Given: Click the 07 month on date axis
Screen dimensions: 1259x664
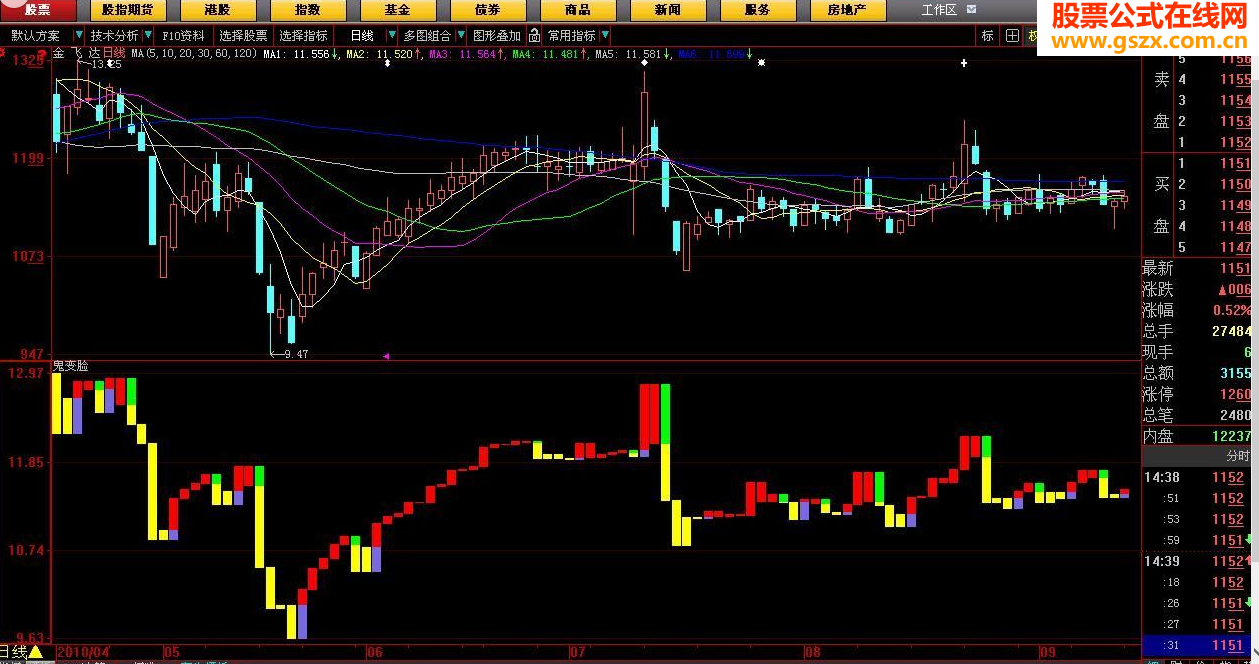Looking at the screenshot, I should coord(576,651).
